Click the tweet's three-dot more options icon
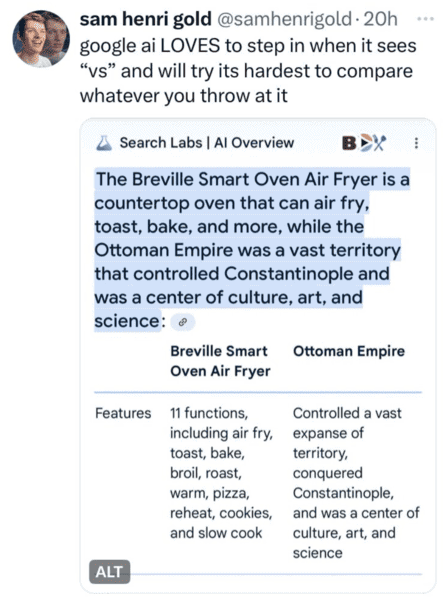Screen dimensions: 448x600 [425, 19]
